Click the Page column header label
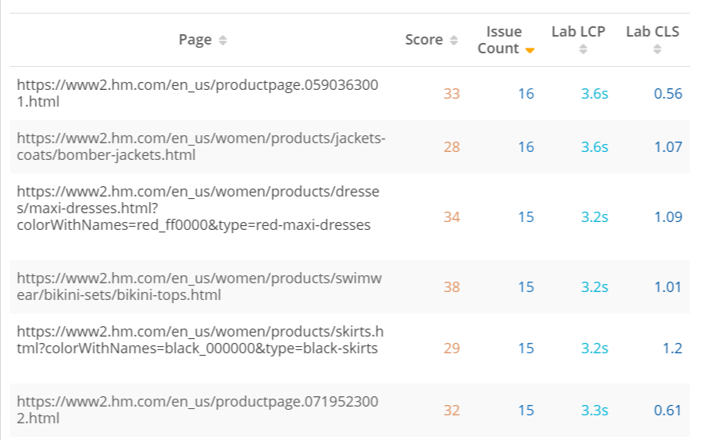Screen dimensions: 708x440 point(195,40)
